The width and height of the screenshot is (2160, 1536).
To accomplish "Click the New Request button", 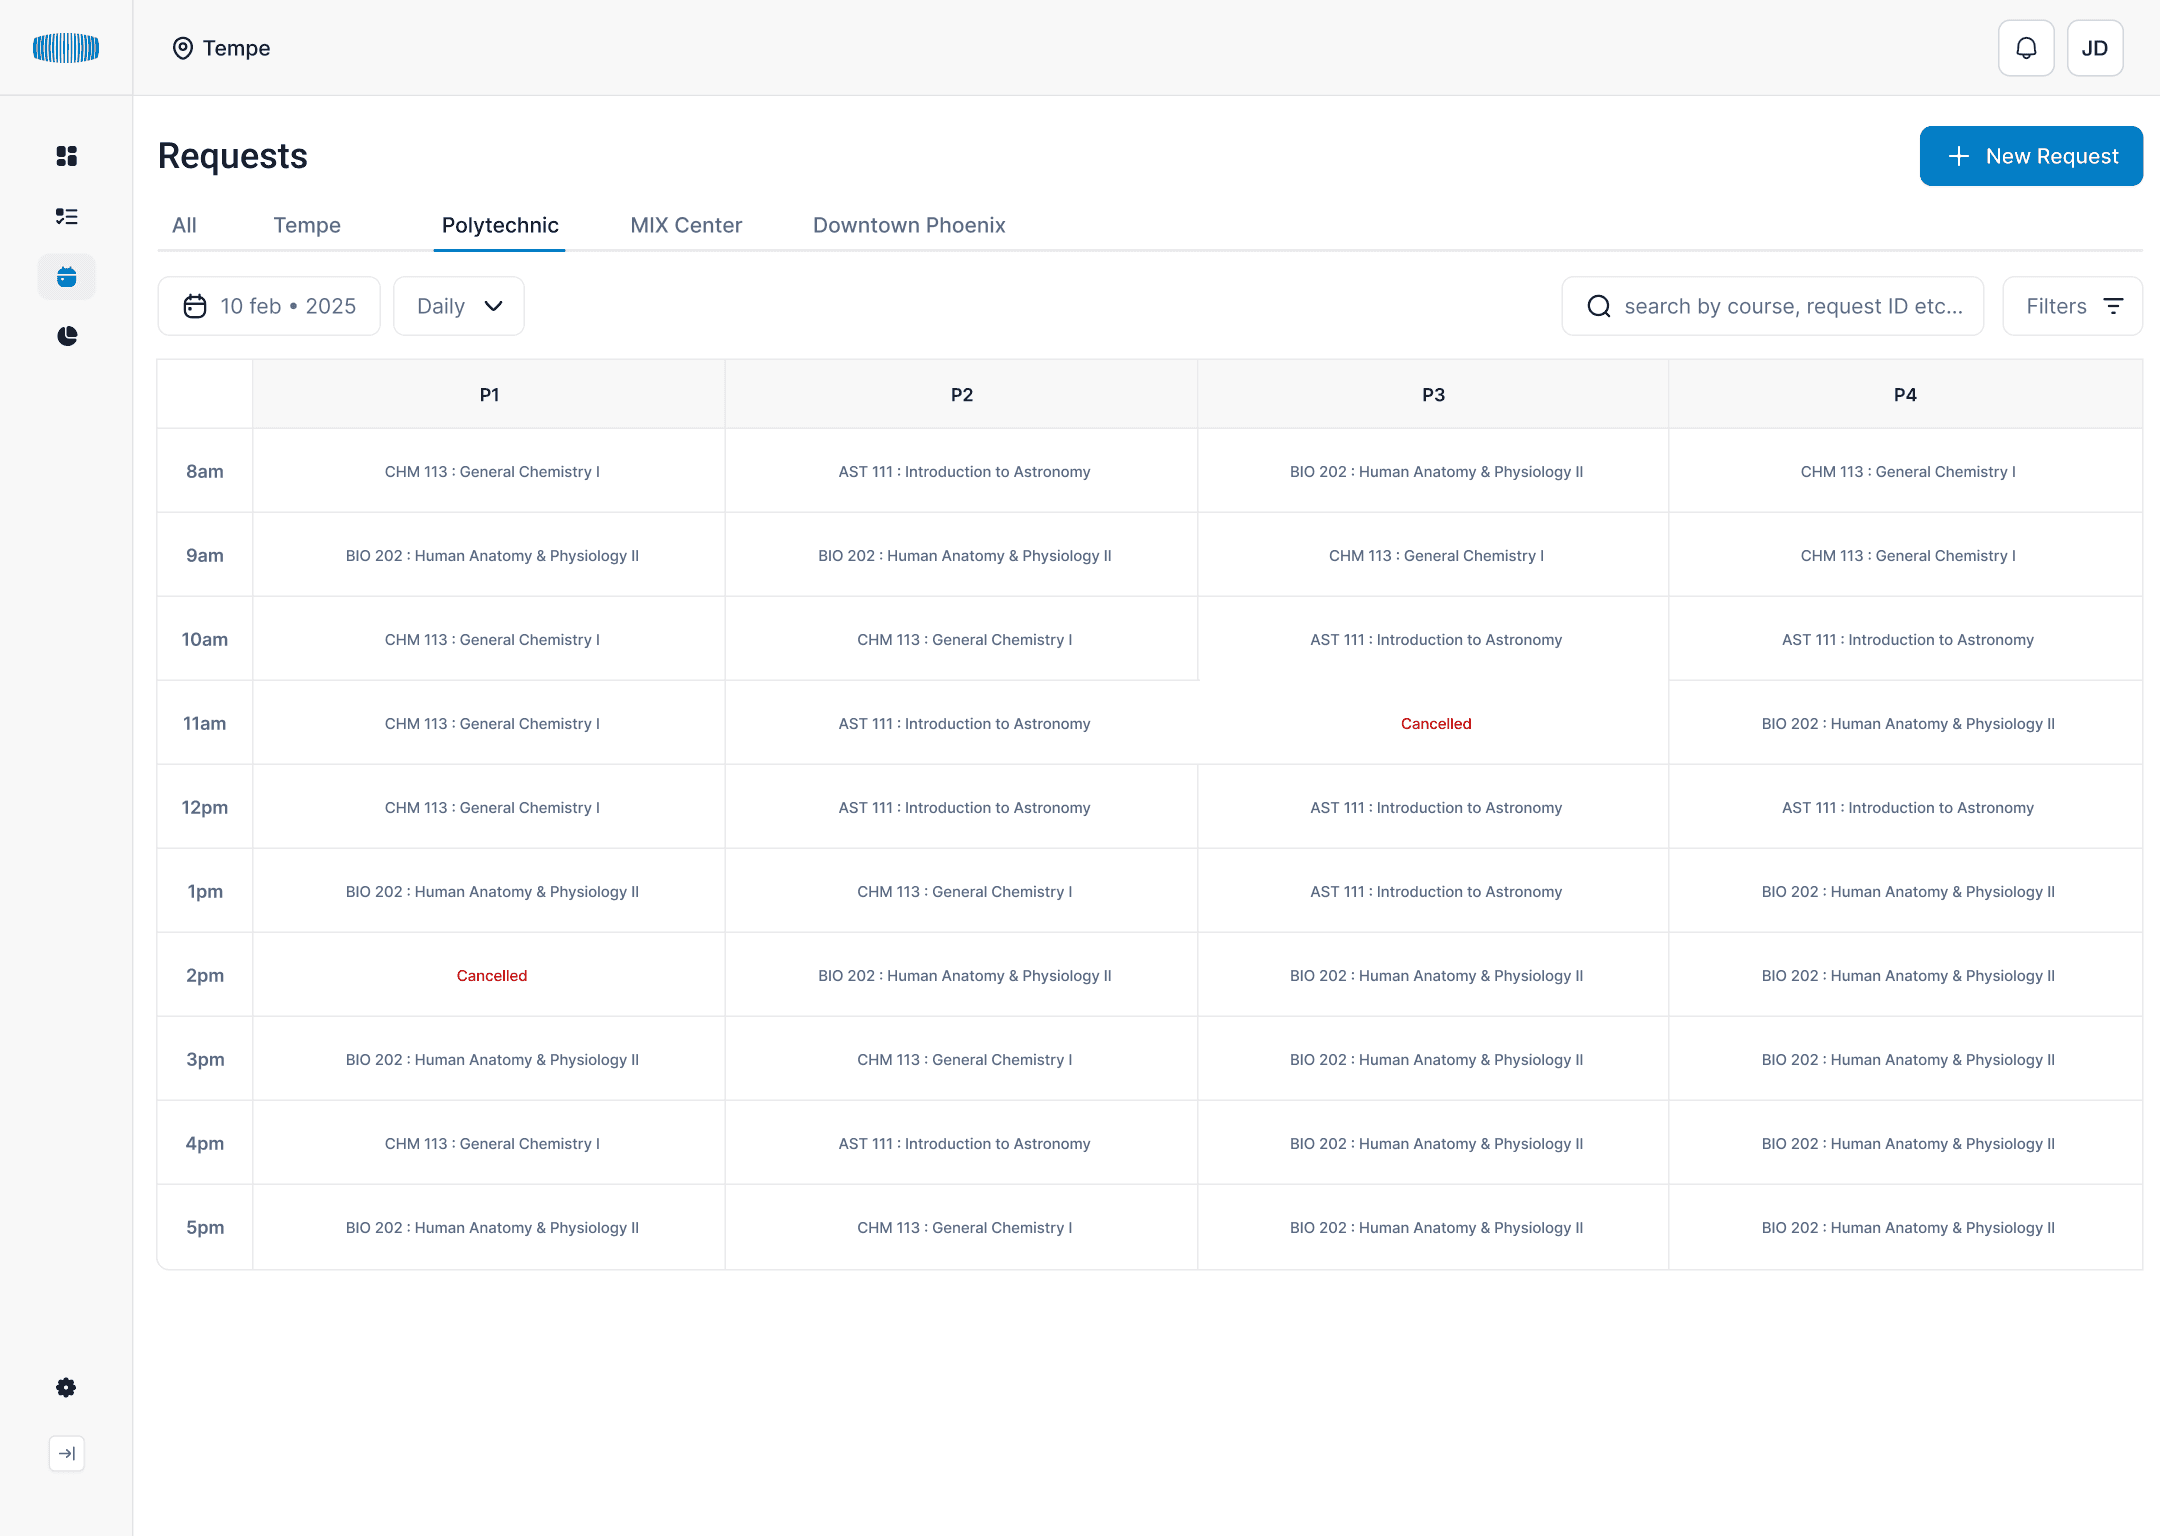I will tap(2031, 156).
